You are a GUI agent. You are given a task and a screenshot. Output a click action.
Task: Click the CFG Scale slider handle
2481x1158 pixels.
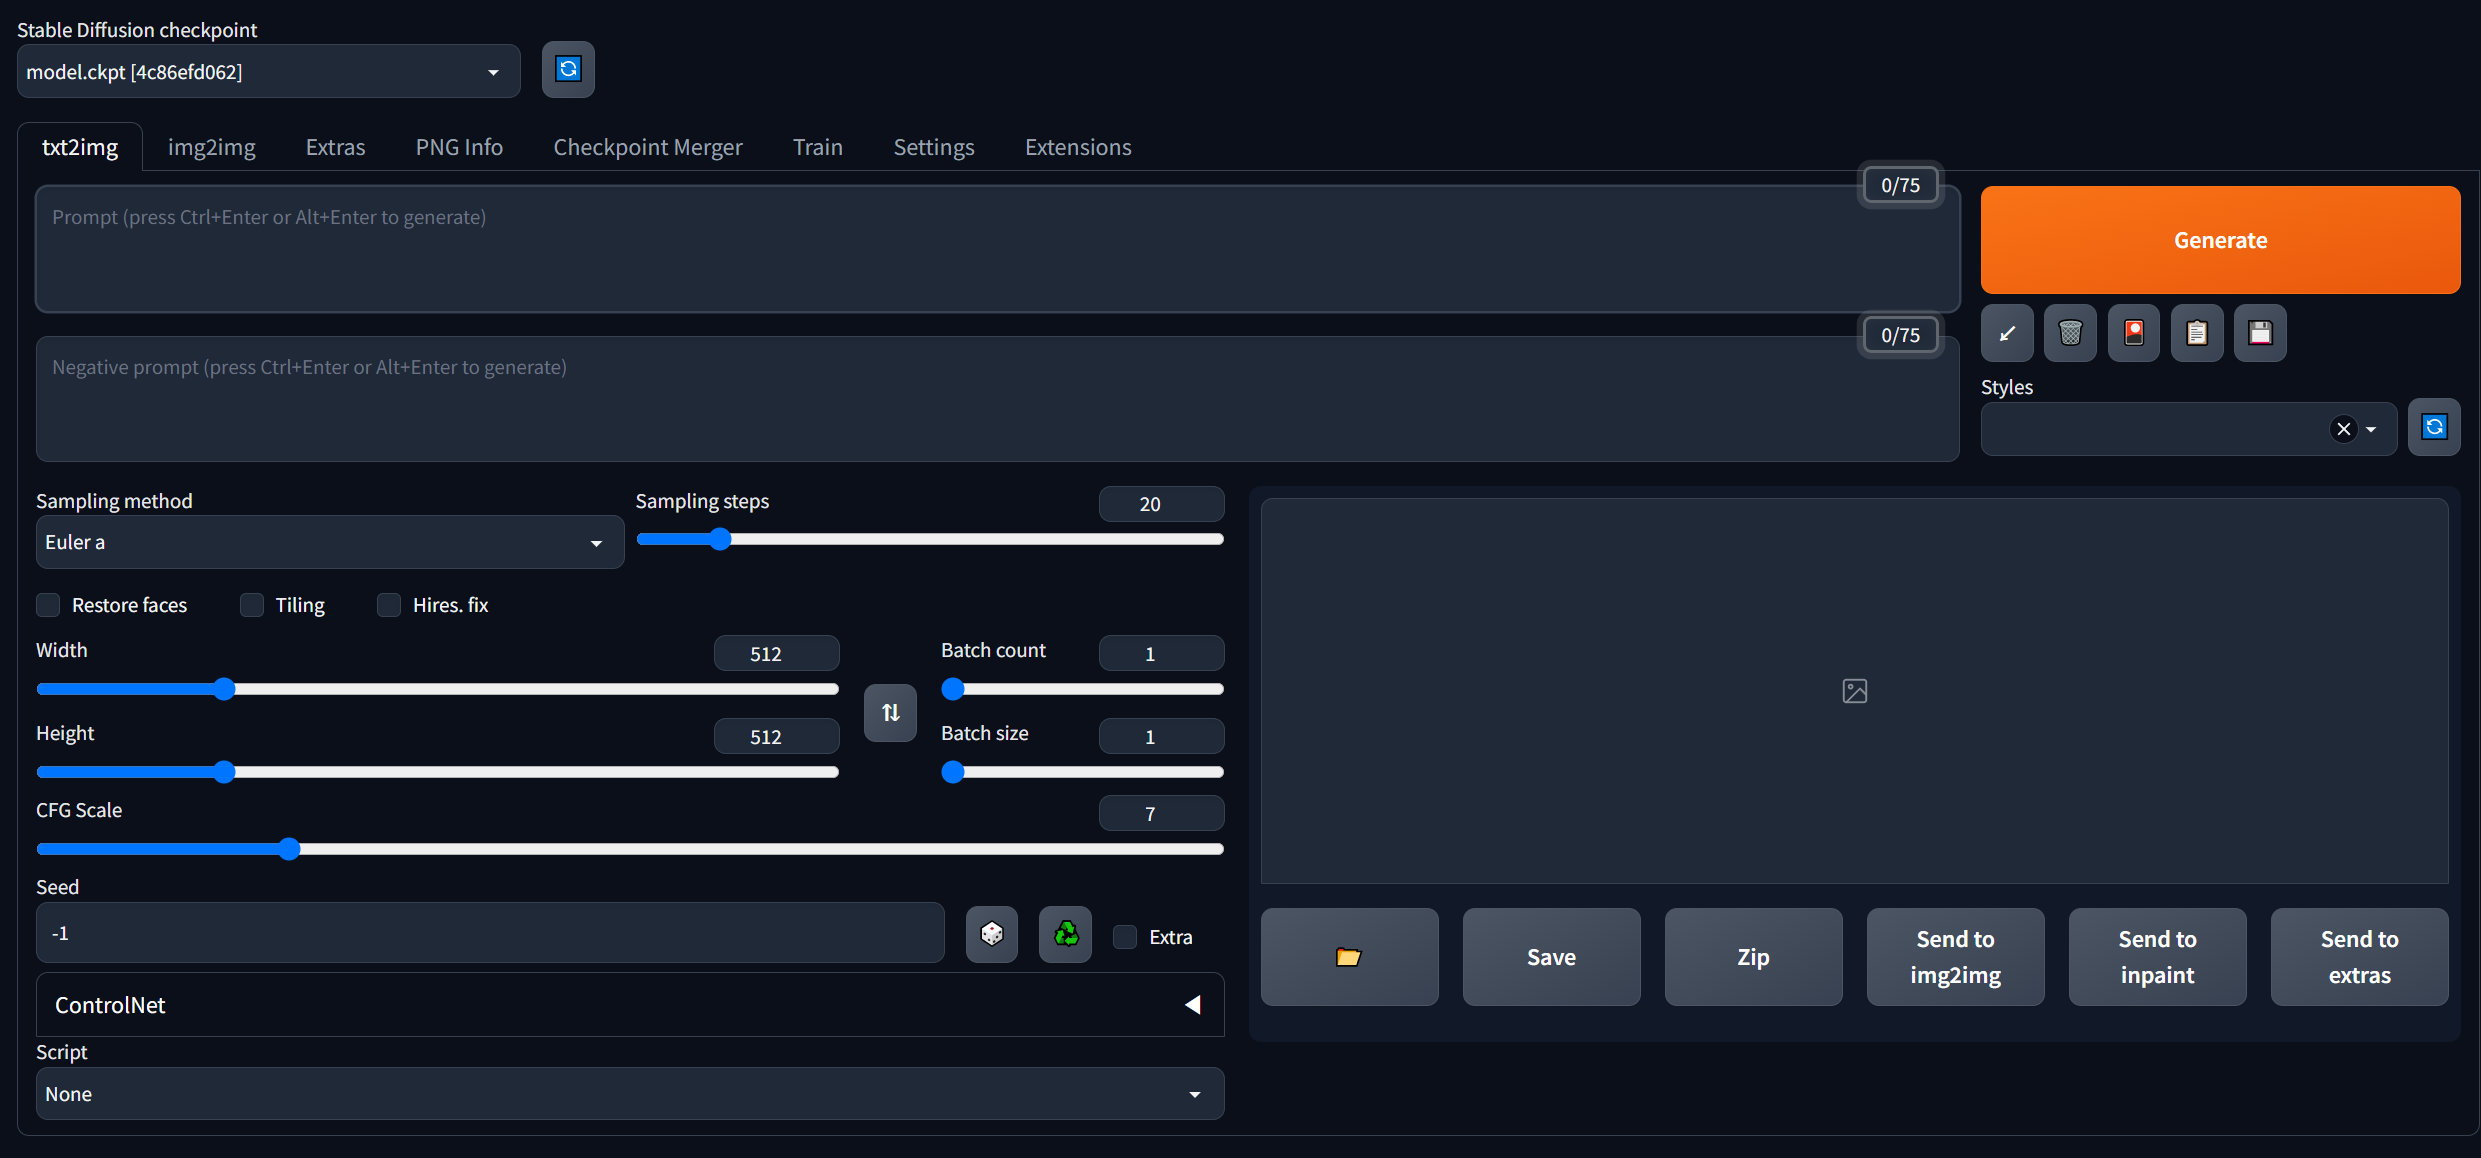(289, 849)
